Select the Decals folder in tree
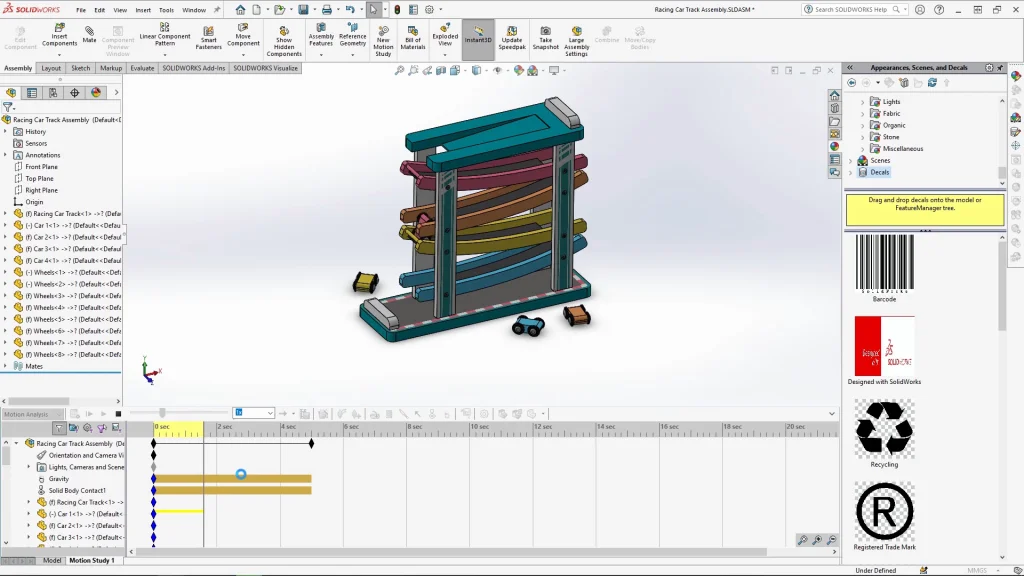This screenshot has height=576, width=1024. click(879, 172)
